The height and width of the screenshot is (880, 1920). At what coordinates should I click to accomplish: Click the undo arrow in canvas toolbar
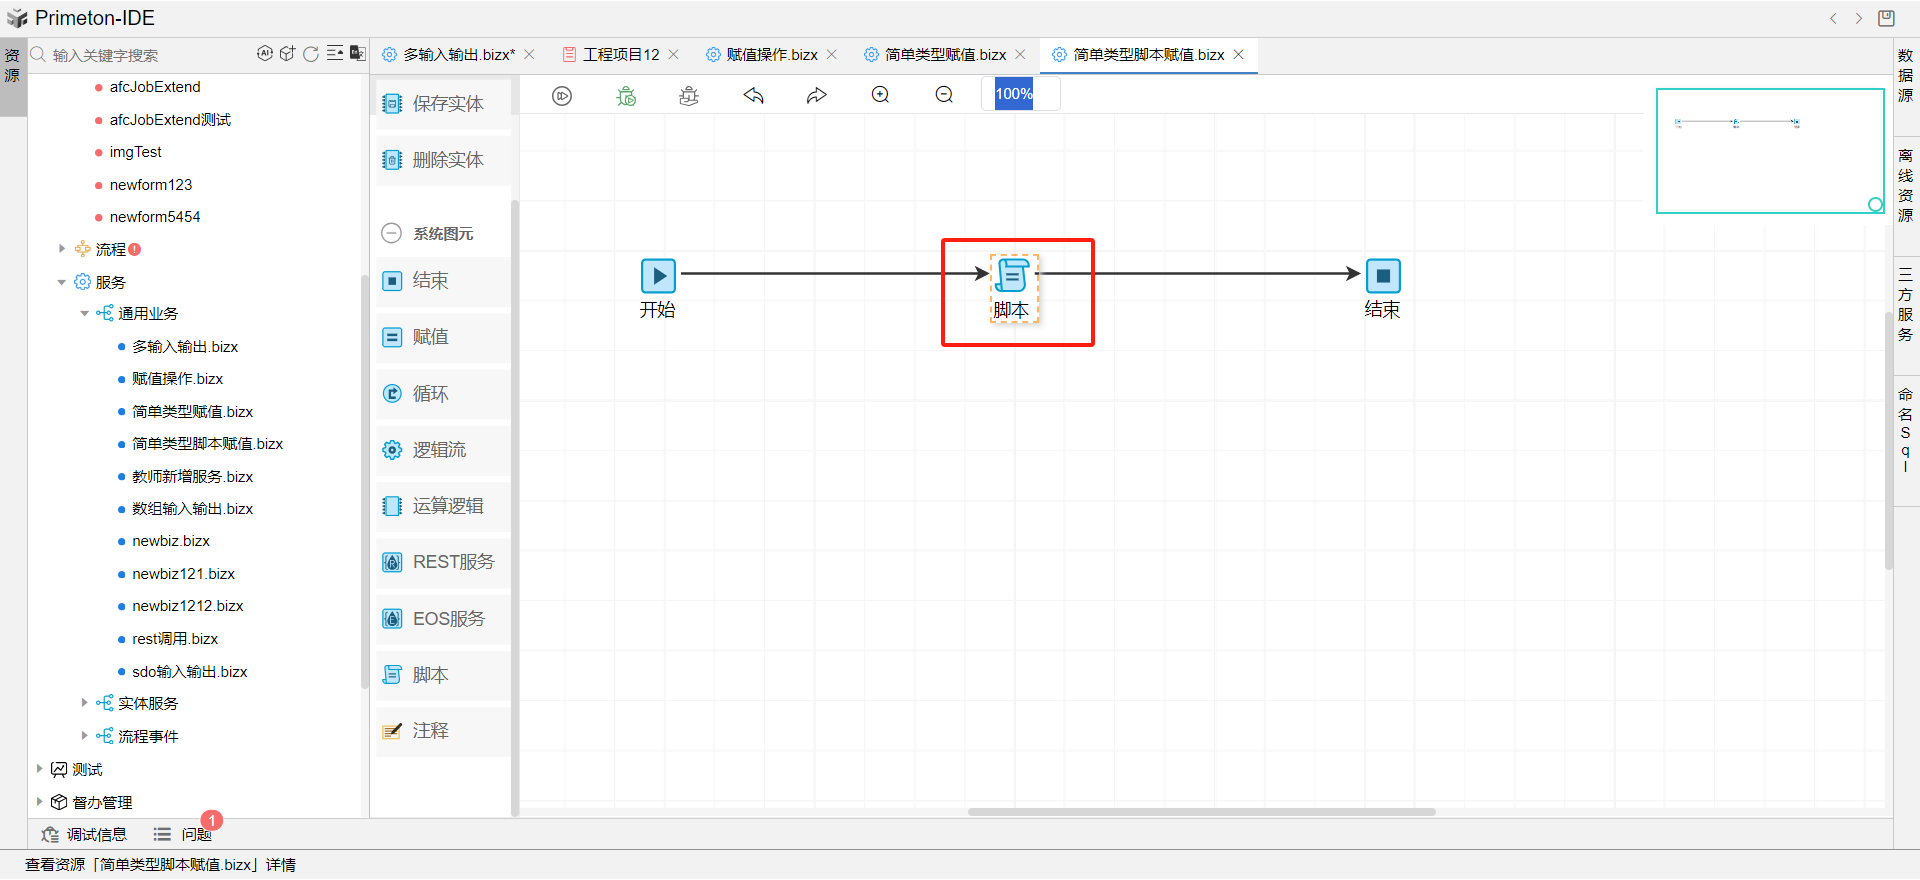point(753,96)
